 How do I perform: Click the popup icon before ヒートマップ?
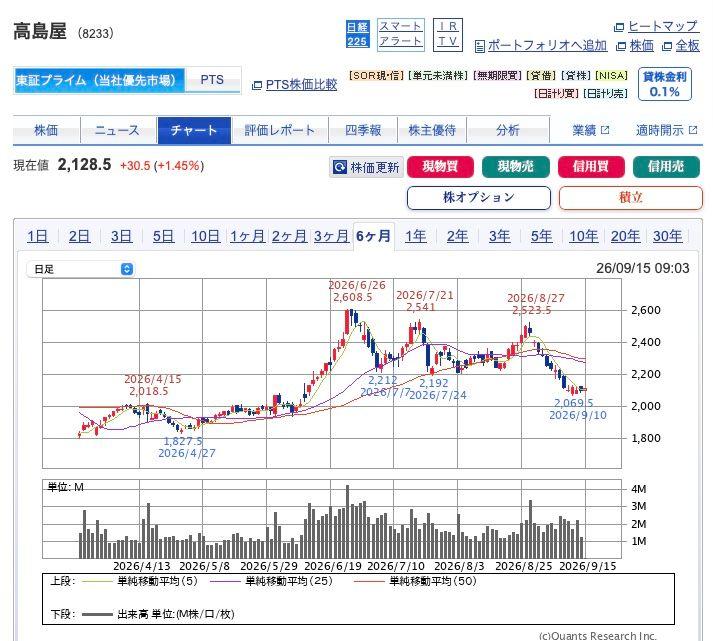618,28
